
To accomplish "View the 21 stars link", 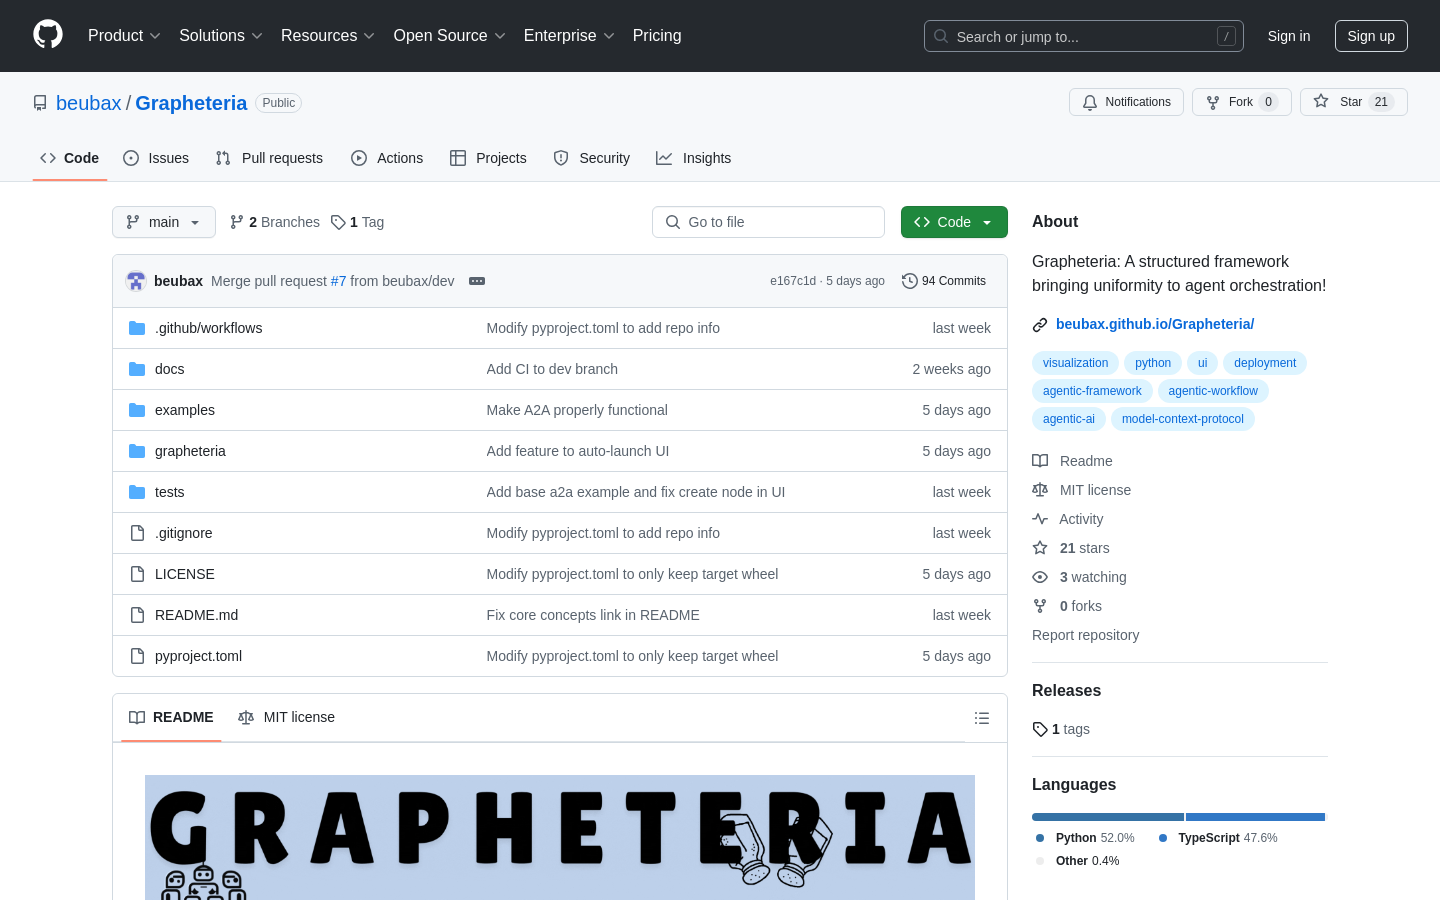I will pyautogui.click(x=1071, y=548).
